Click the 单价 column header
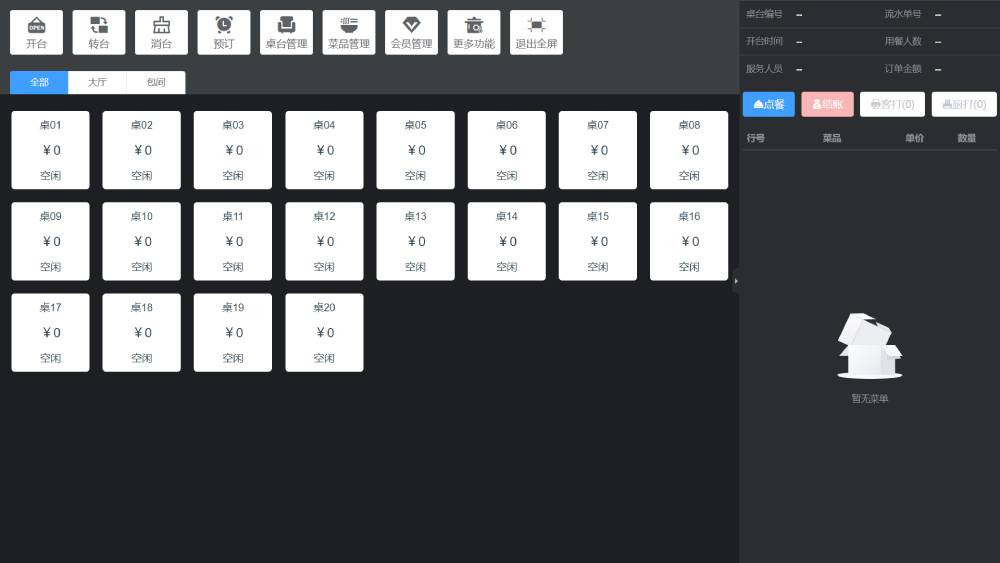The height and width of the screenshot is (563, 1000). pos(915,138)
